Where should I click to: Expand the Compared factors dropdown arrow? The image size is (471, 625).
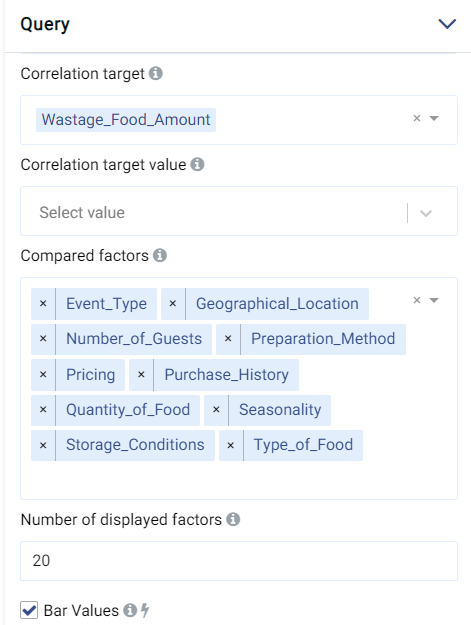(434, 300)
